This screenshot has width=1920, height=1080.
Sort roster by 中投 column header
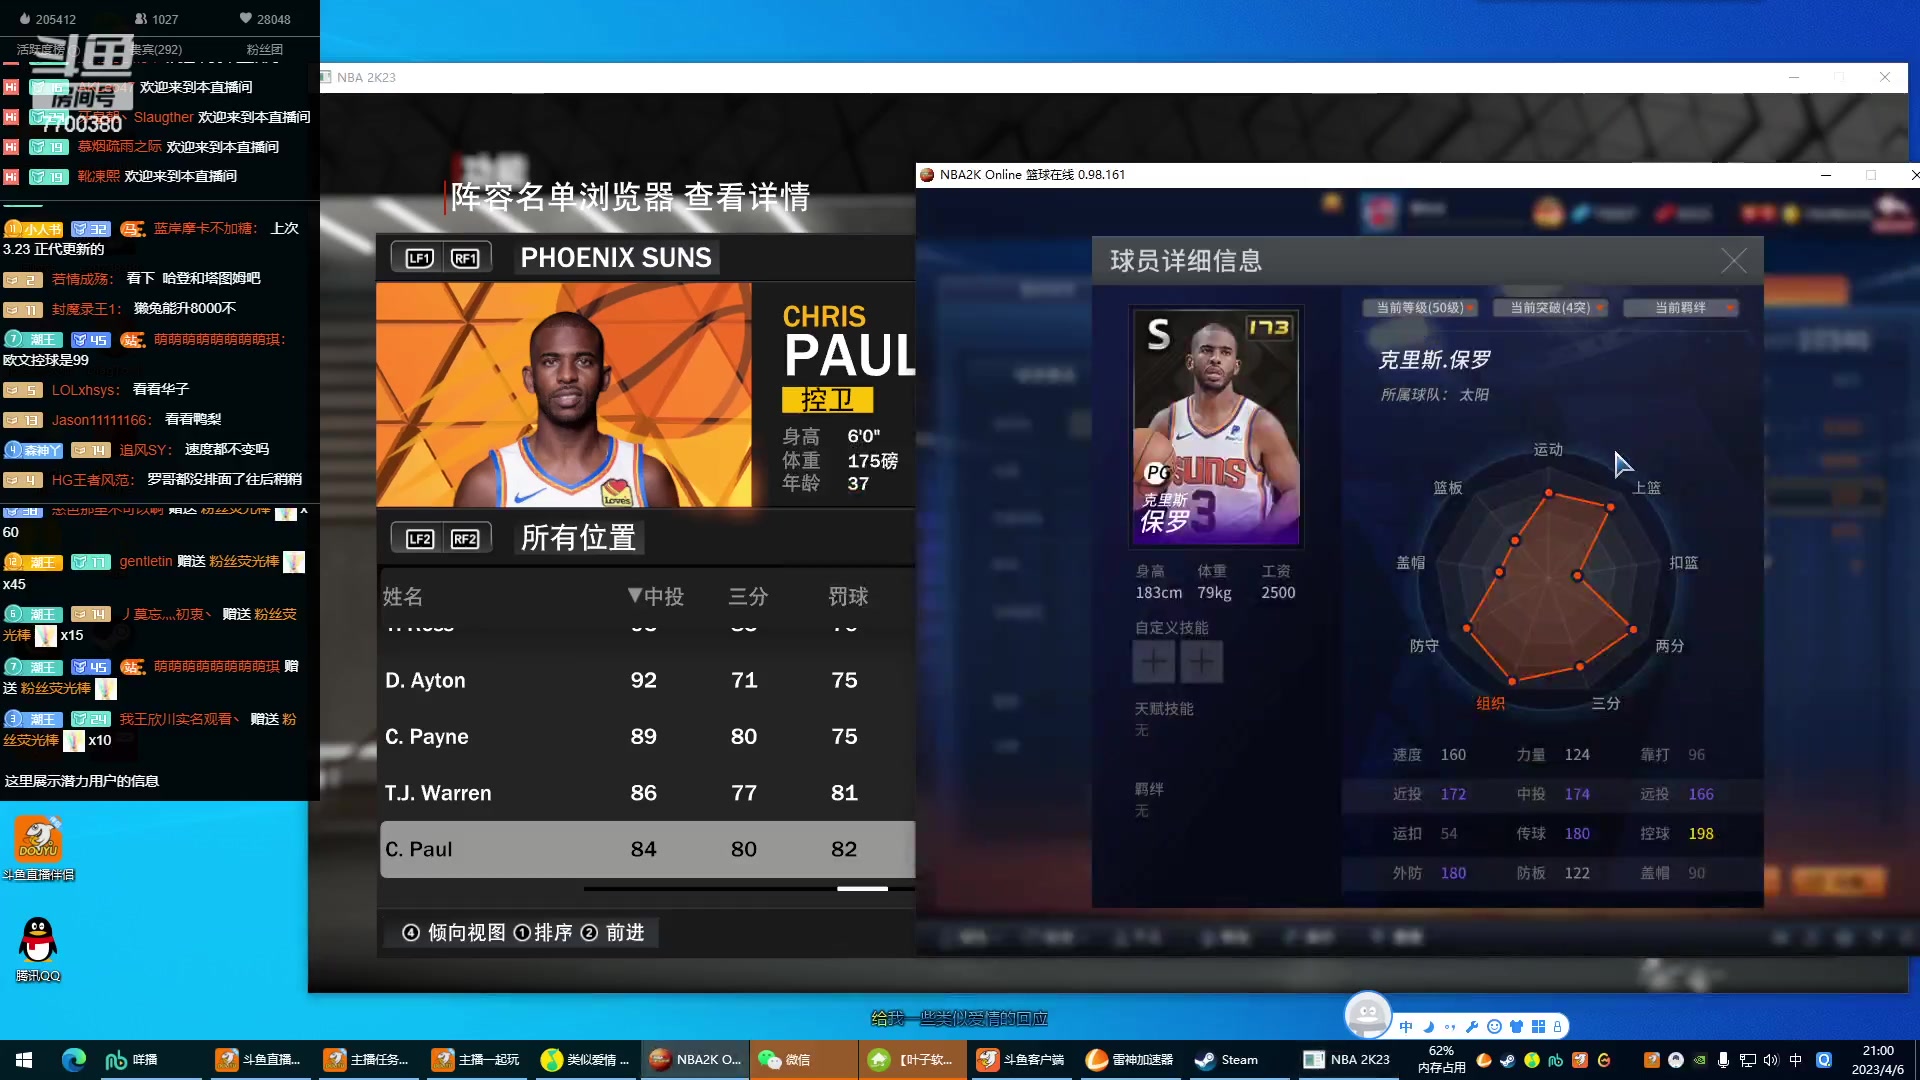click(656, 597)
